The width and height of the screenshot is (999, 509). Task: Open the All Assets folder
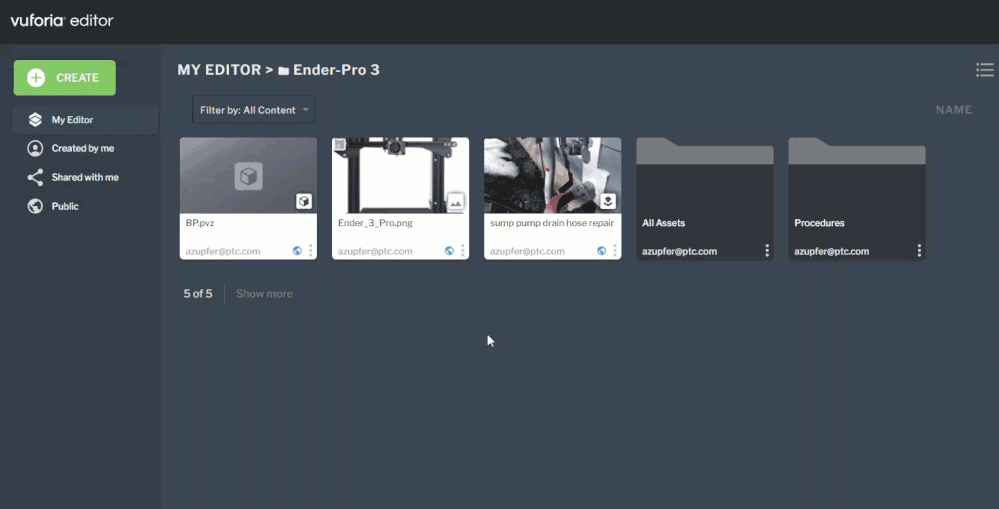click(x=705, y=198)
